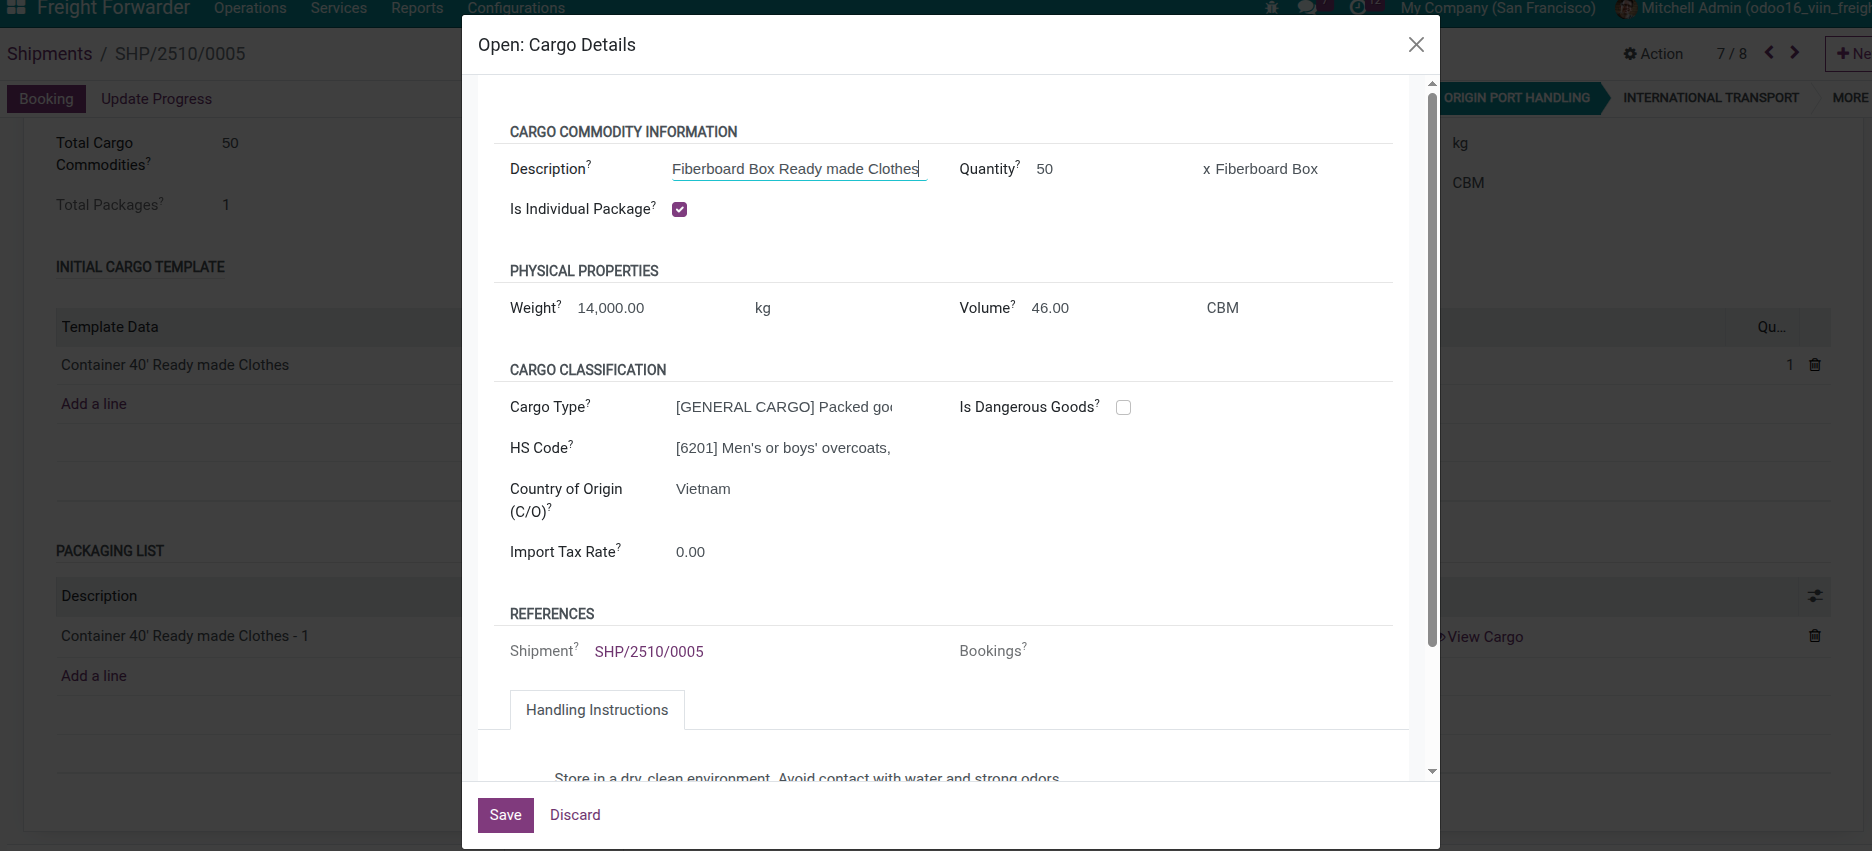Open the Operations menu
The image size is (1872, 851).
coord(250,8)
